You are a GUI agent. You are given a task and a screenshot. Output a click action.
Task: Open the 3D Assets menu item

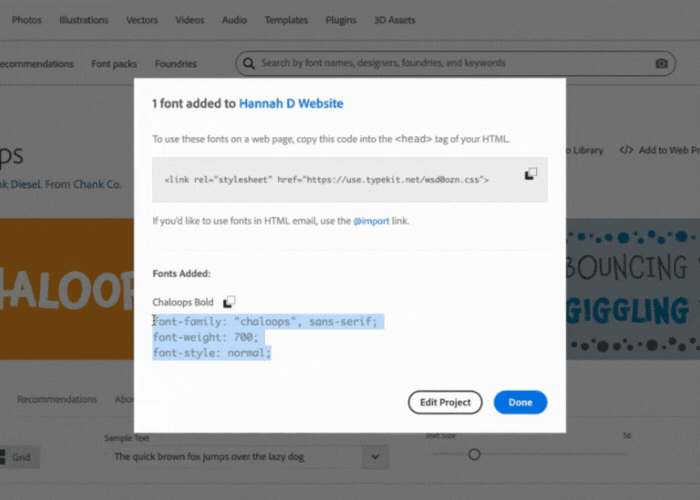pyautogui.click(x=395, y=20)
